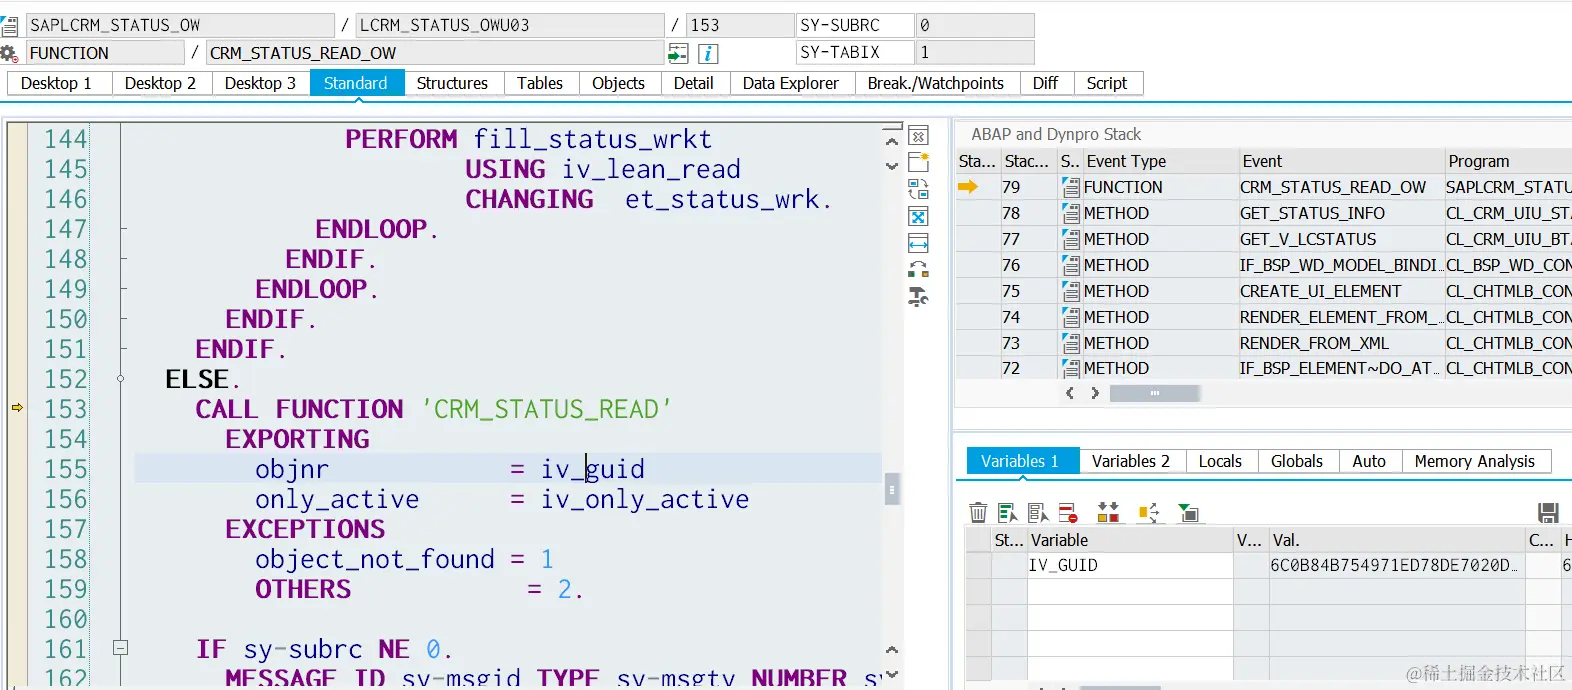The image size is (1572, 690).
Task: Click the swap tool icon
Action: click(x=918, y=189)
